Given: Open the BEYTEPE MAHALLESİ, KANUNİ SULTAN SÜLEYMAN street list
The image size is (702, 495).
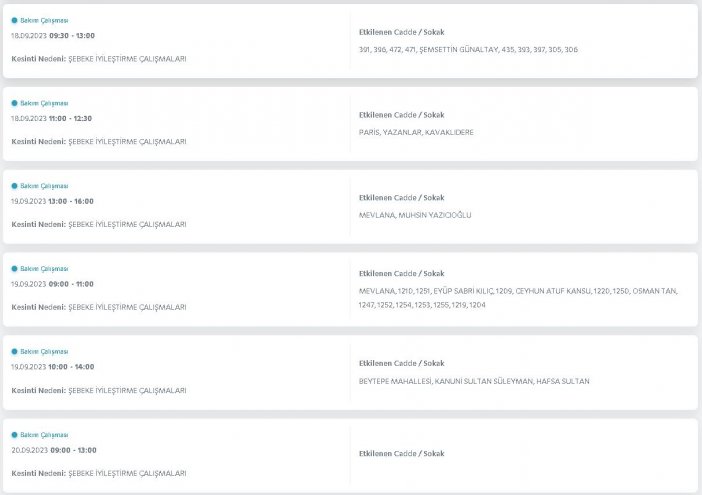Looking at the screenshot, I should click(474, 381).
